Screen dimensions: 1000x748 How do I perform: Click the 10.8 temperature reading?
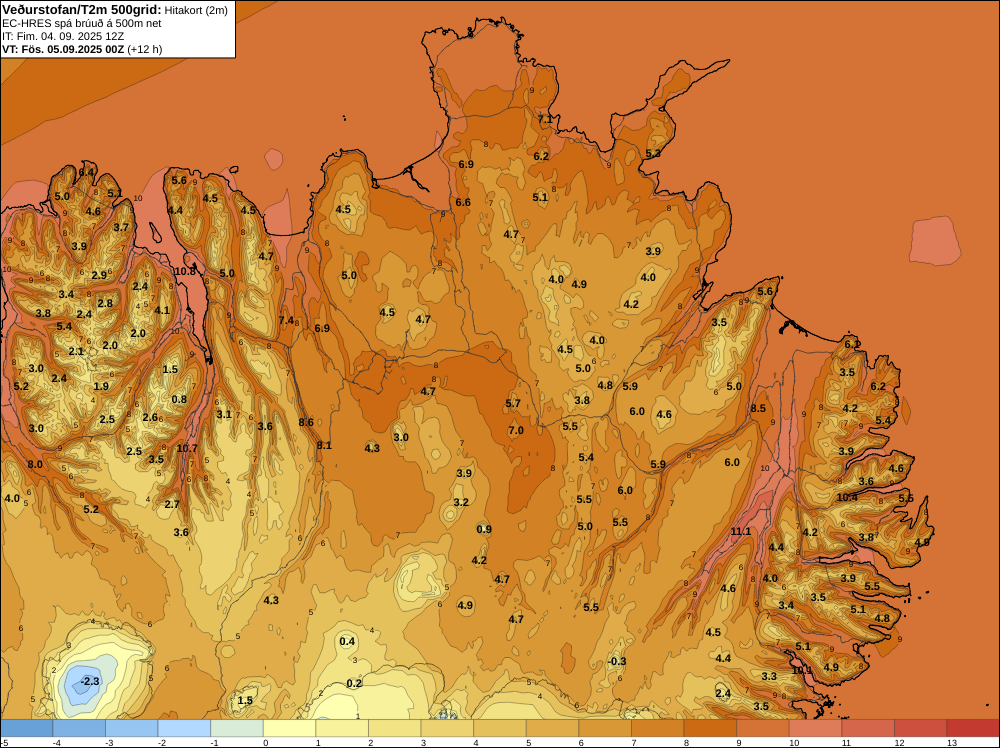tap(185, 271)
